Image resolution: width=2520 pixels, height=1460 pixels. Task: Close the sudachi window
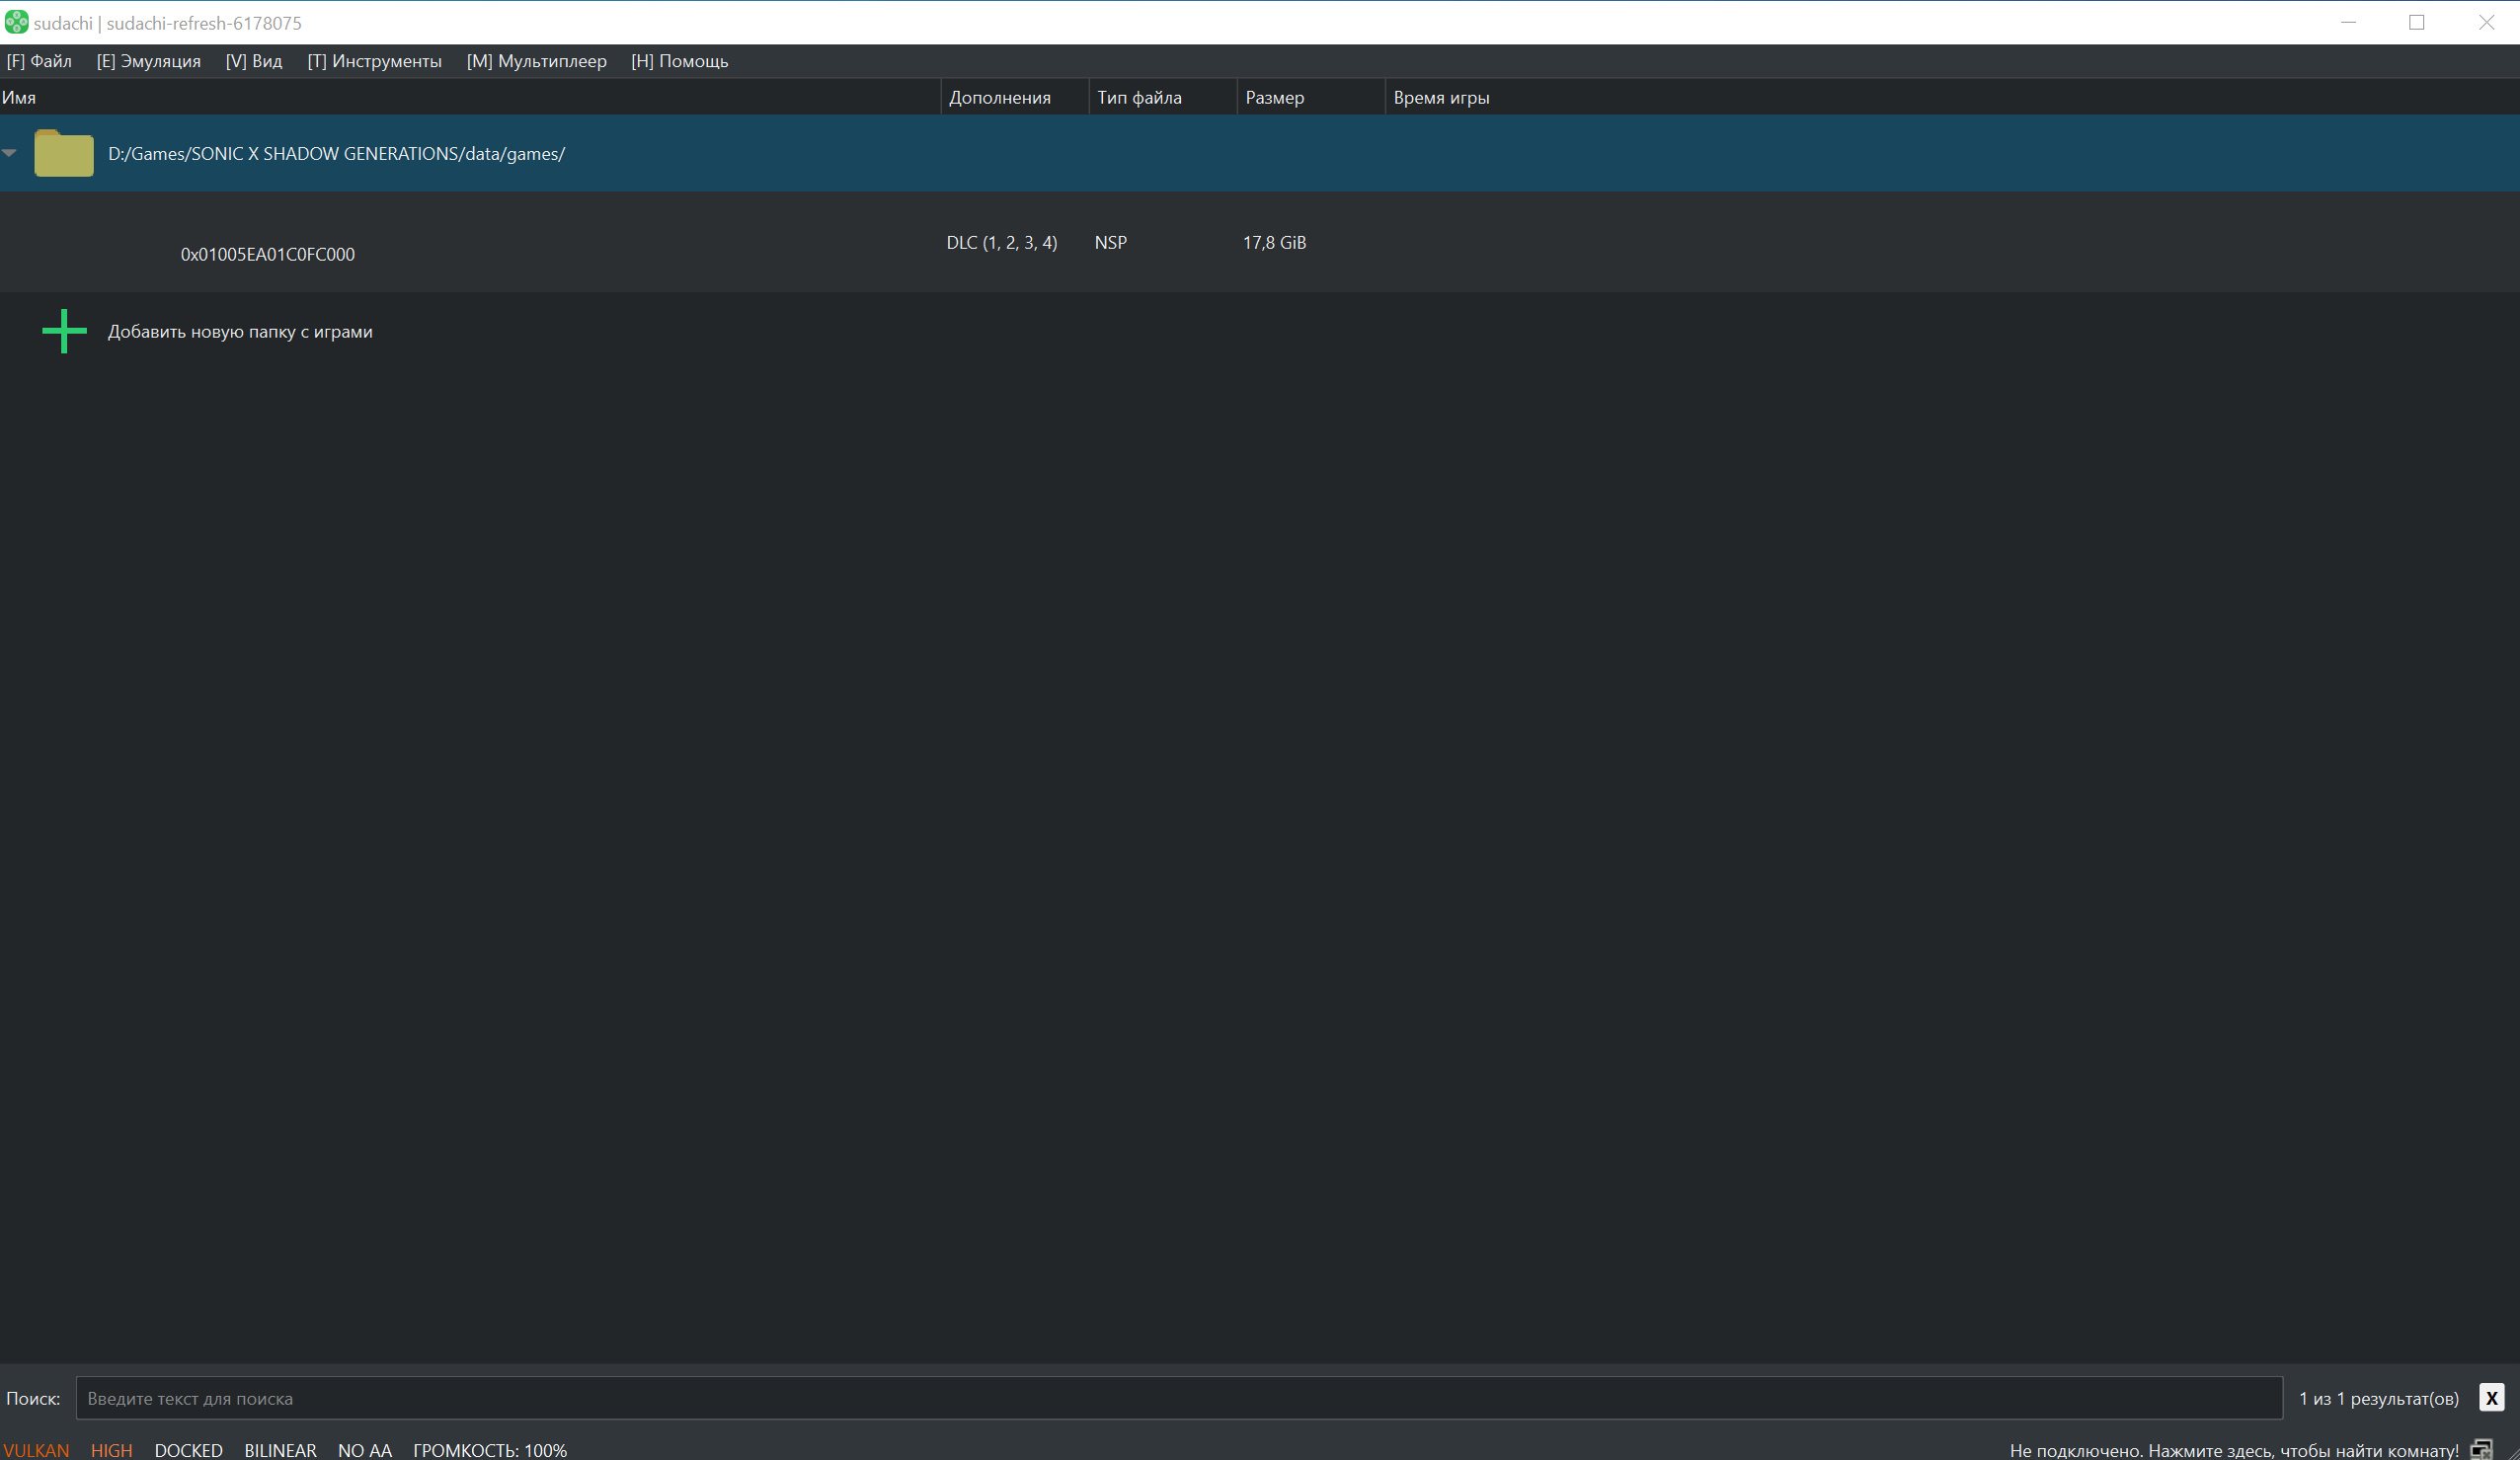(2486, 22)
